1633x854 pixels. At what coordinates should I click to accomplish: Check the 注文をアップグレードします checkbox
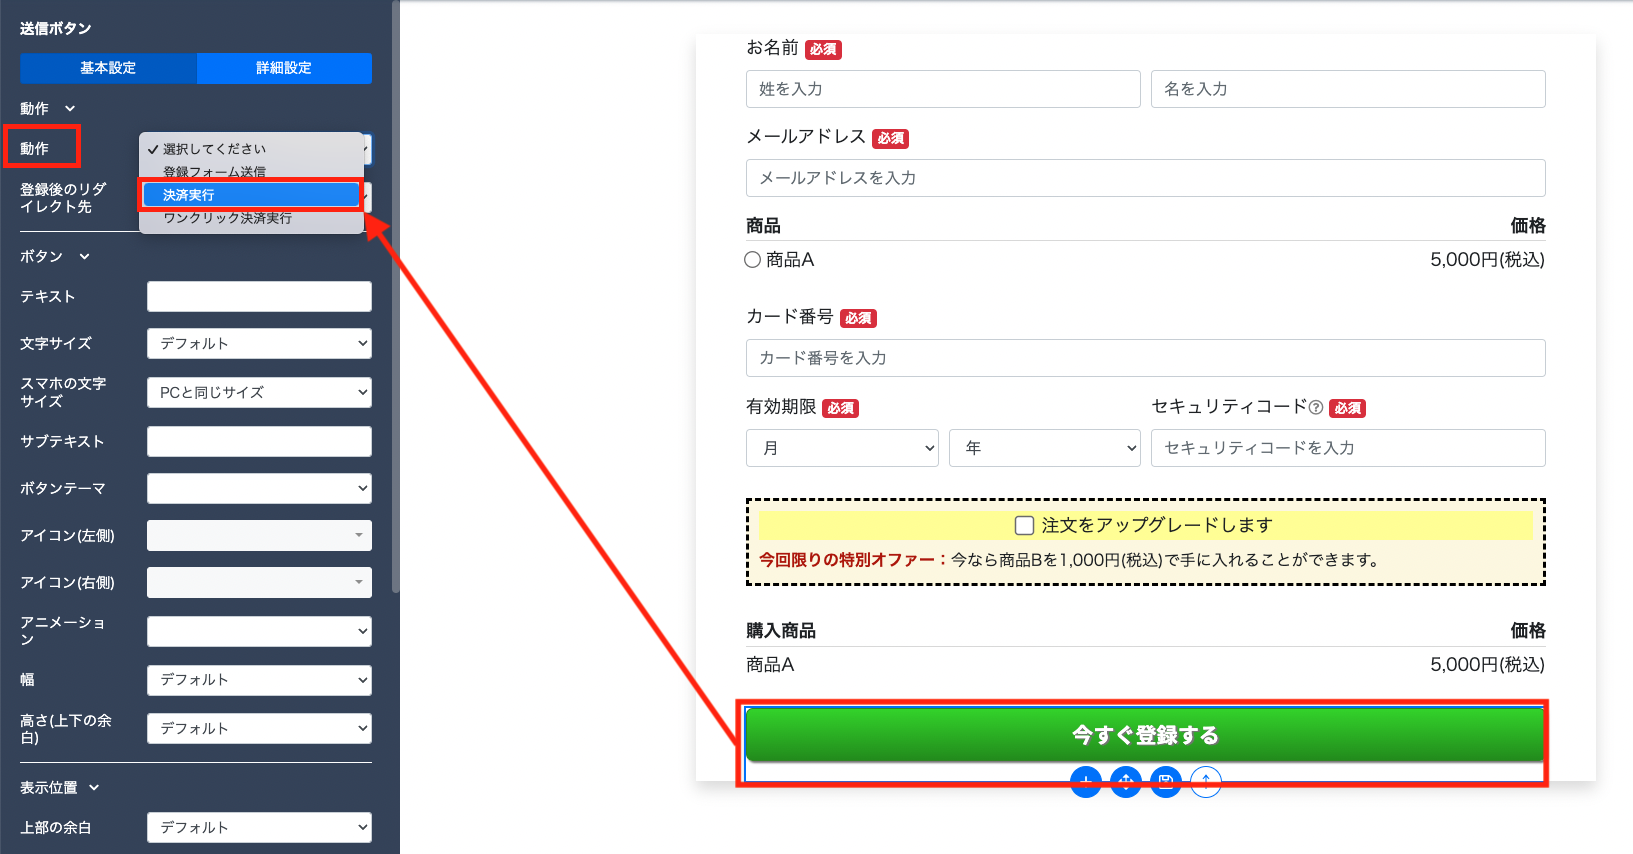(1024, 525)
